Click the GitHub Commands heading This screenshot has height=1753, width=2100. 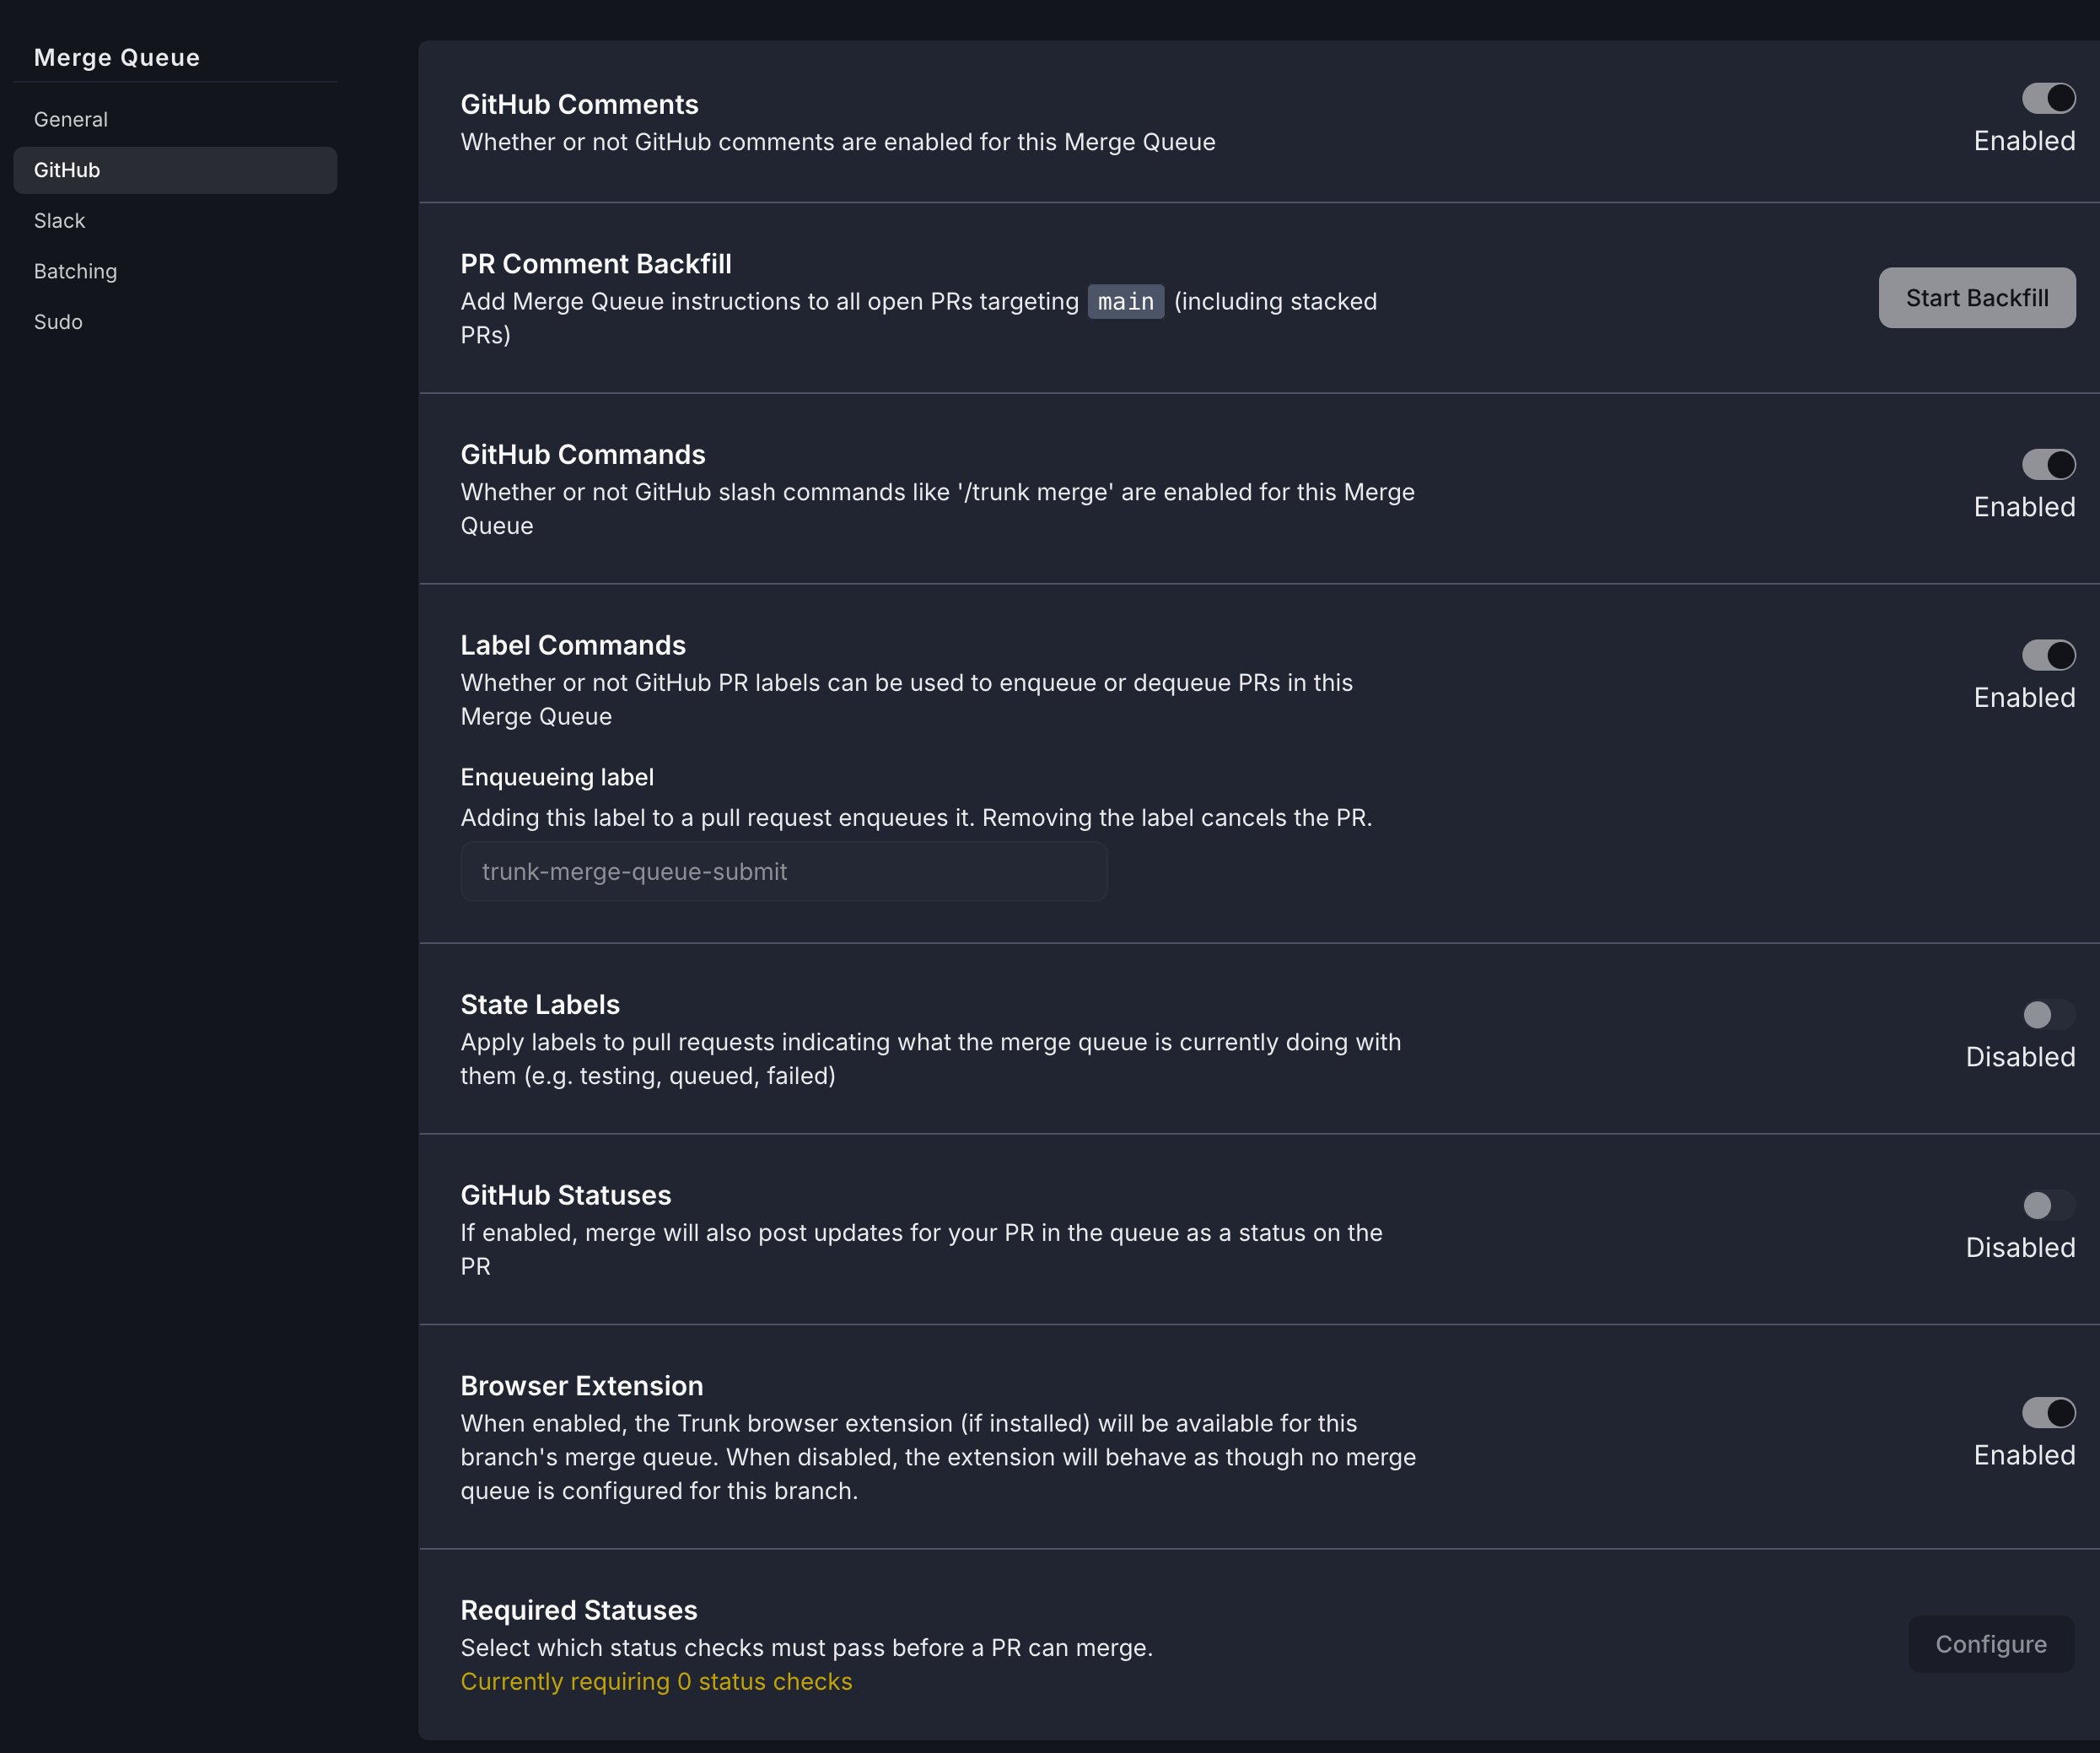pyautogui.click(x=583, y=454)
